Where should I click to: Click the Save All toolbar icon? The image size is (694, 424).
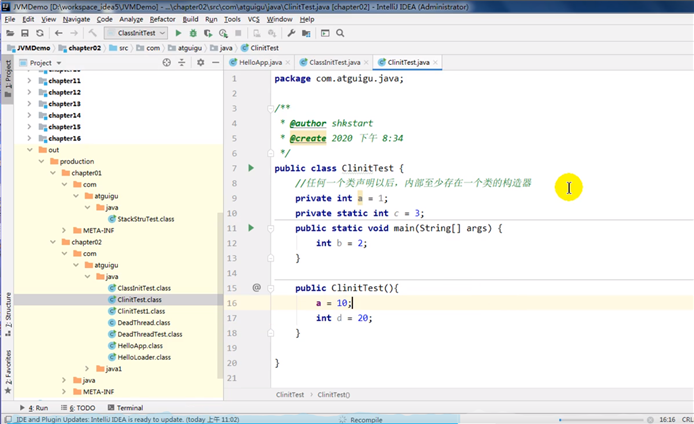click(x=25, y=33)
